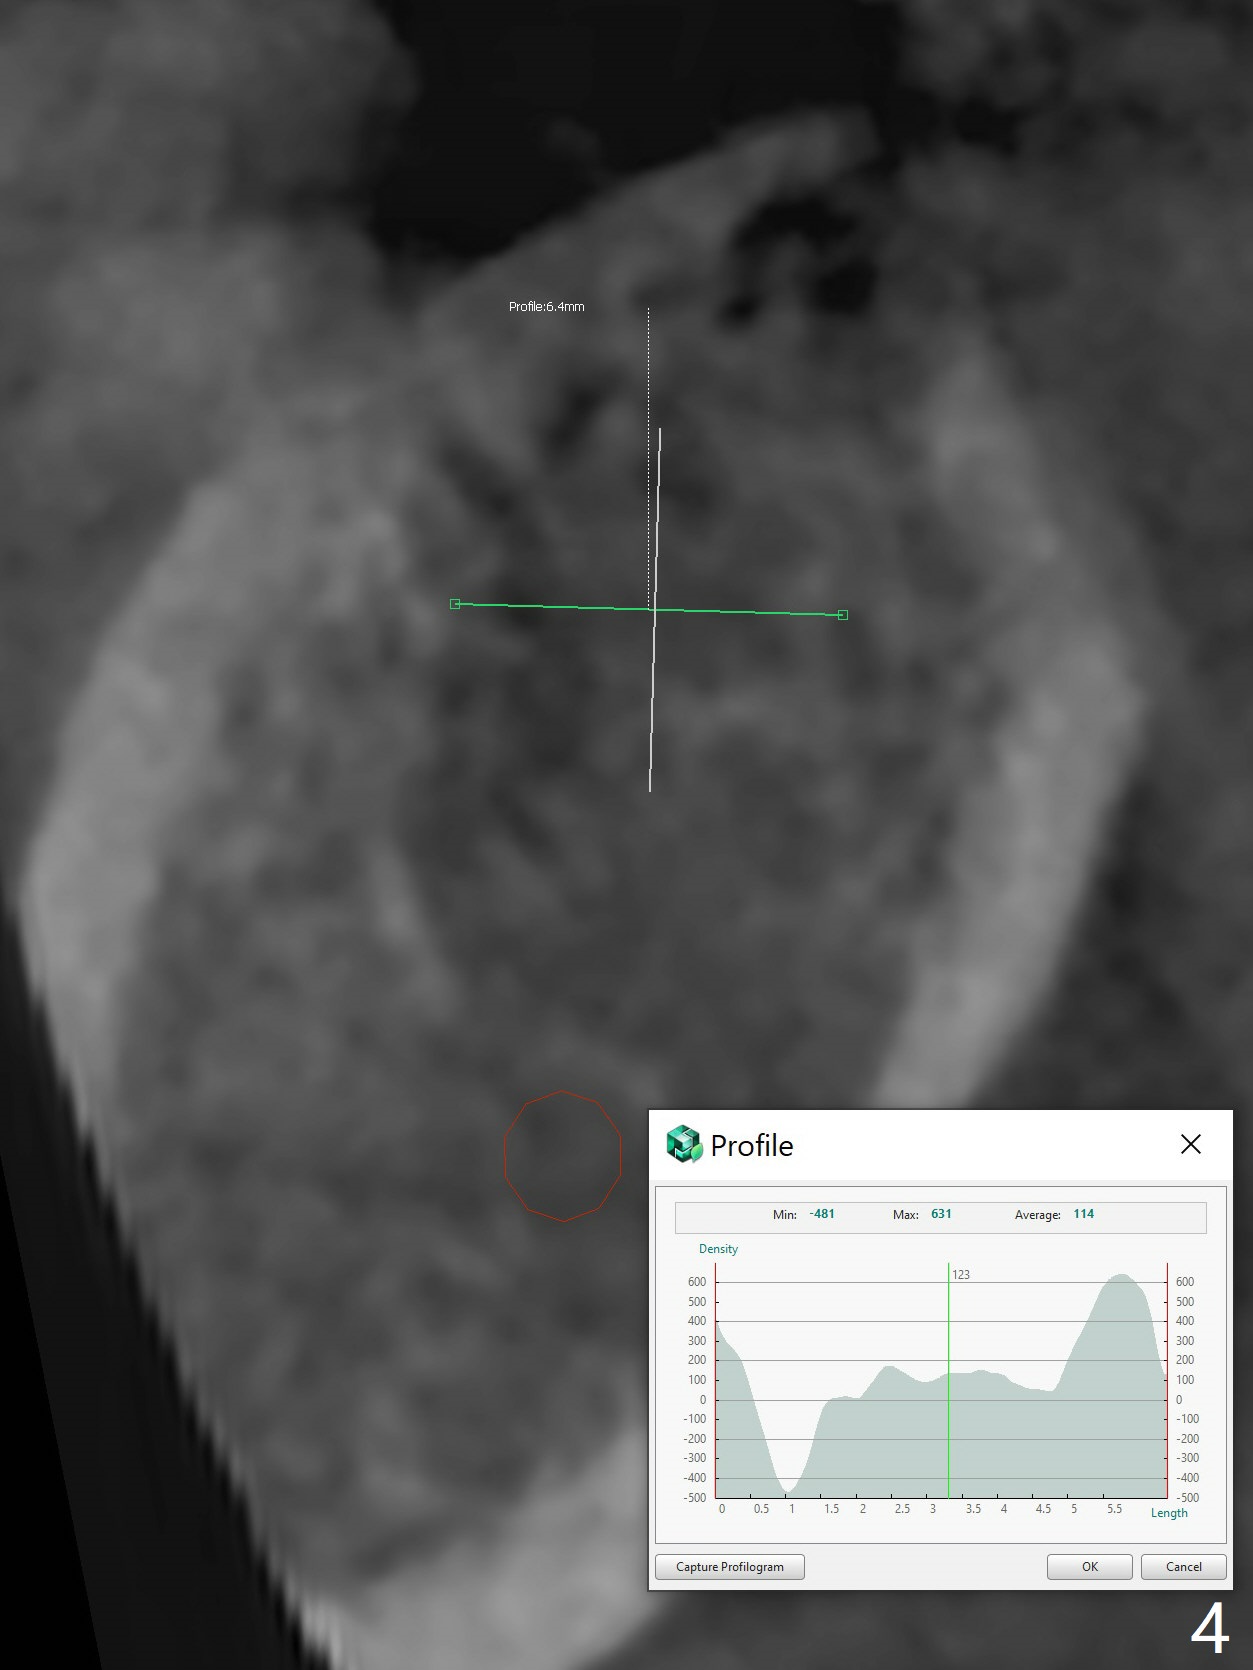1253x1670 pixels.
Task: Click the Min value -481
Action: pyautogui.click(x=822, y=1214)
